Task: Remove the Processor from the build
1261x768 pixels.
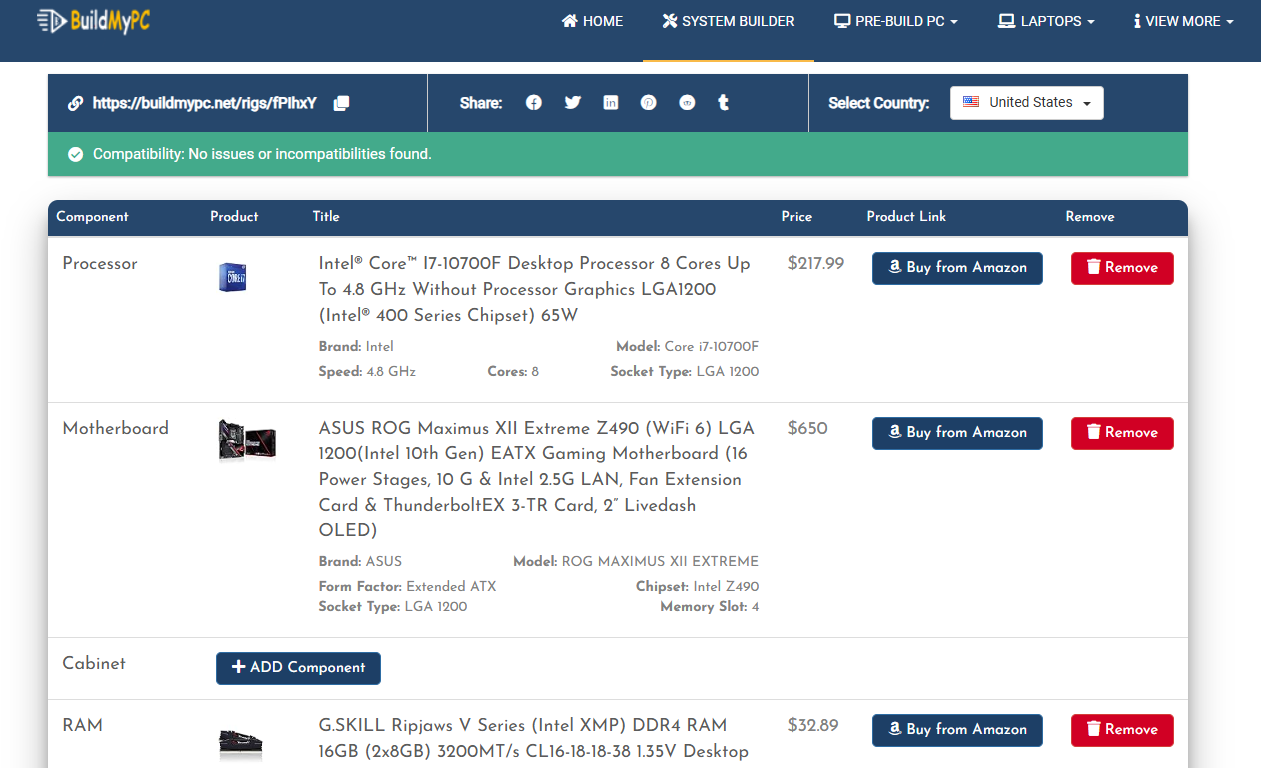Action: click(x=1122, y=268)
